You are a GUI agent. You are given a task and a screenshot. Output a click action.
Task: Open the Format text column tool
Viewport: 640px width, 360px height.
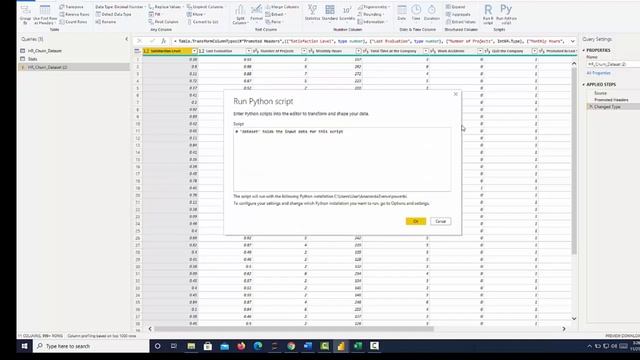pyautogui.click(x=256, y=13)
